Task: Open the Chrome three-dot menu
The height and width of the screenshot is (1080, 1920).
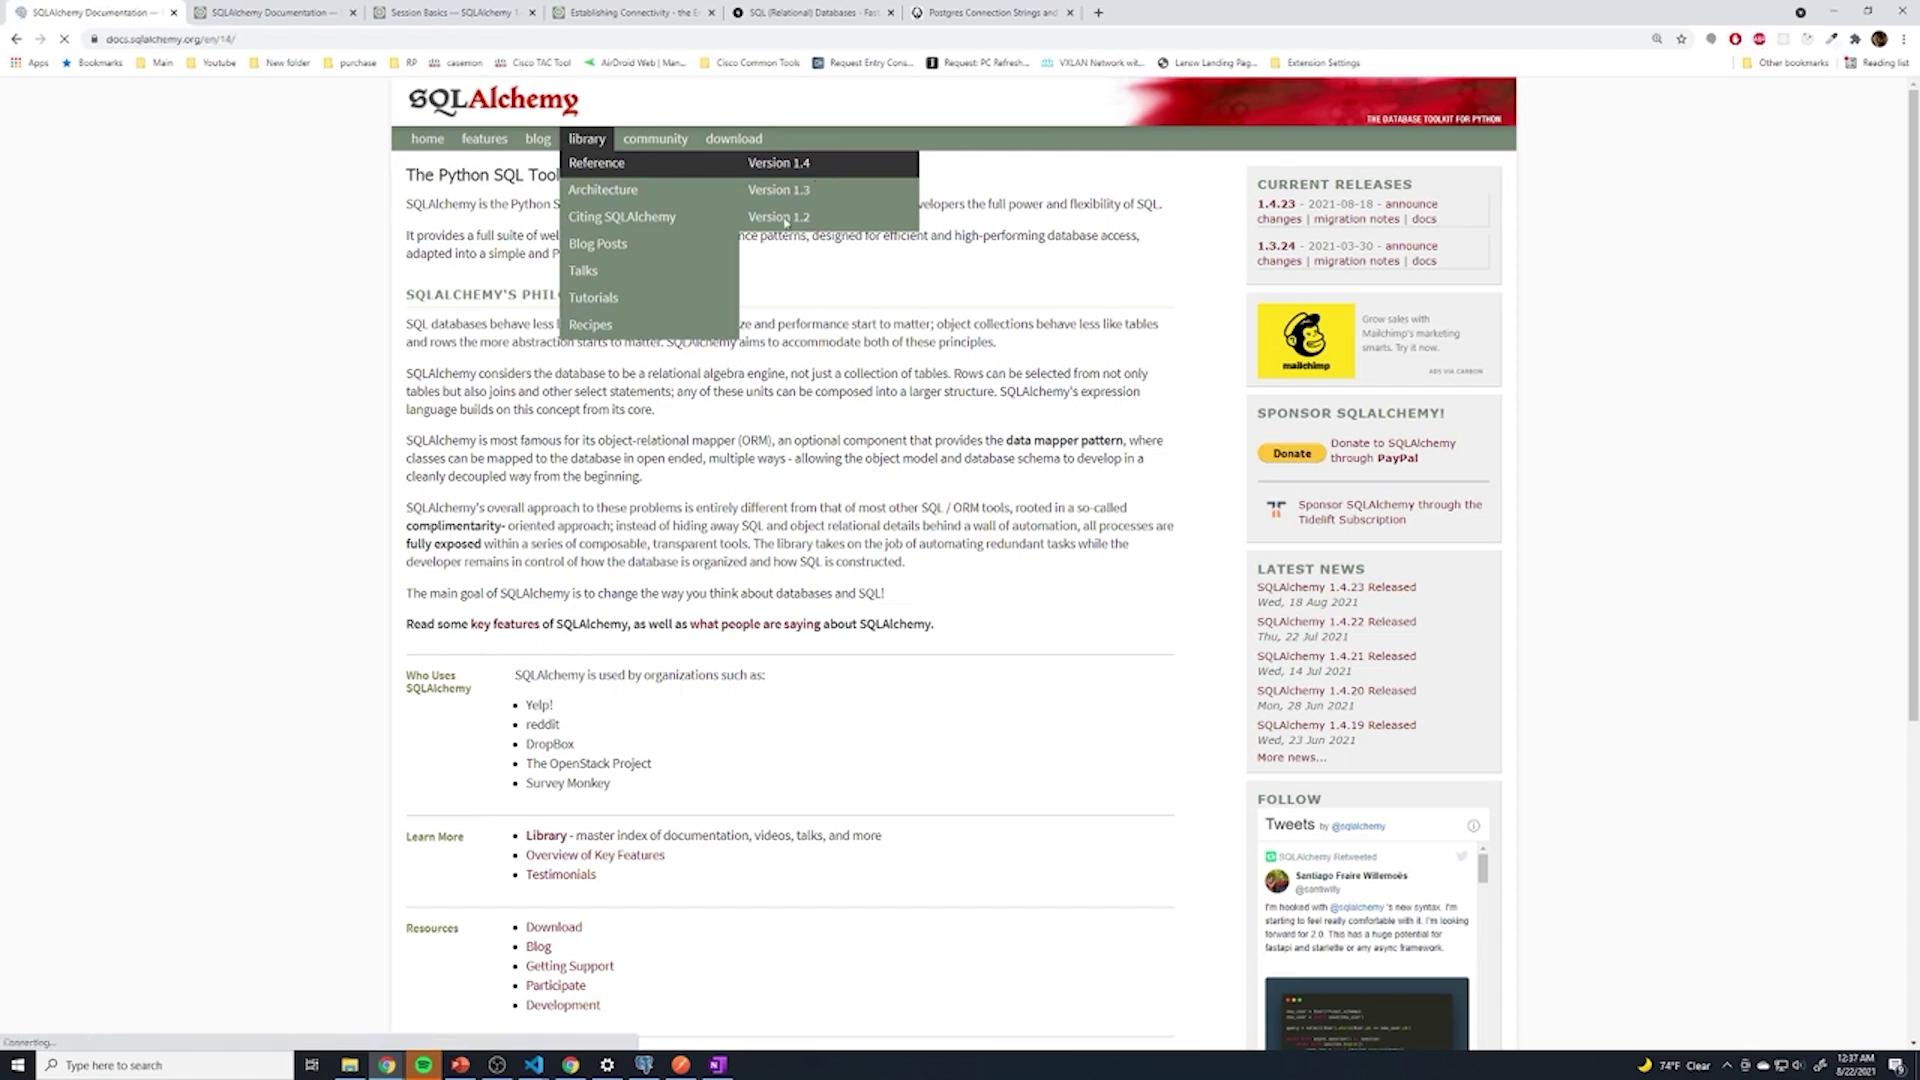Action: click(1904, 39)
